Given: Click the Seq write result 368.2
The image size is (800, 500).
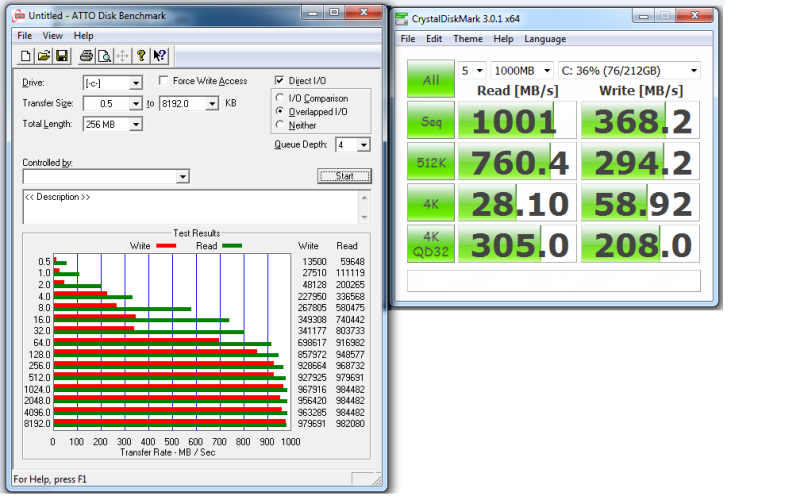Looking at the screenshot, I should click(x=640, y=120).
